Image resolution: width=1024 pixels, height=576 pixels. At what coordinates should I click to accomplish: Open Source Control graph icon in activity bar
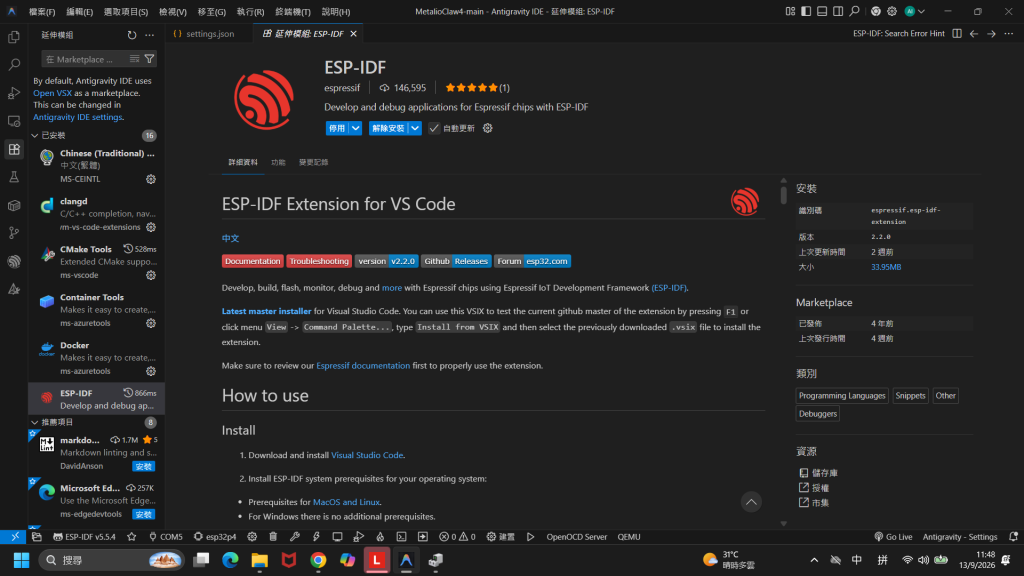(x=14, y=233)
